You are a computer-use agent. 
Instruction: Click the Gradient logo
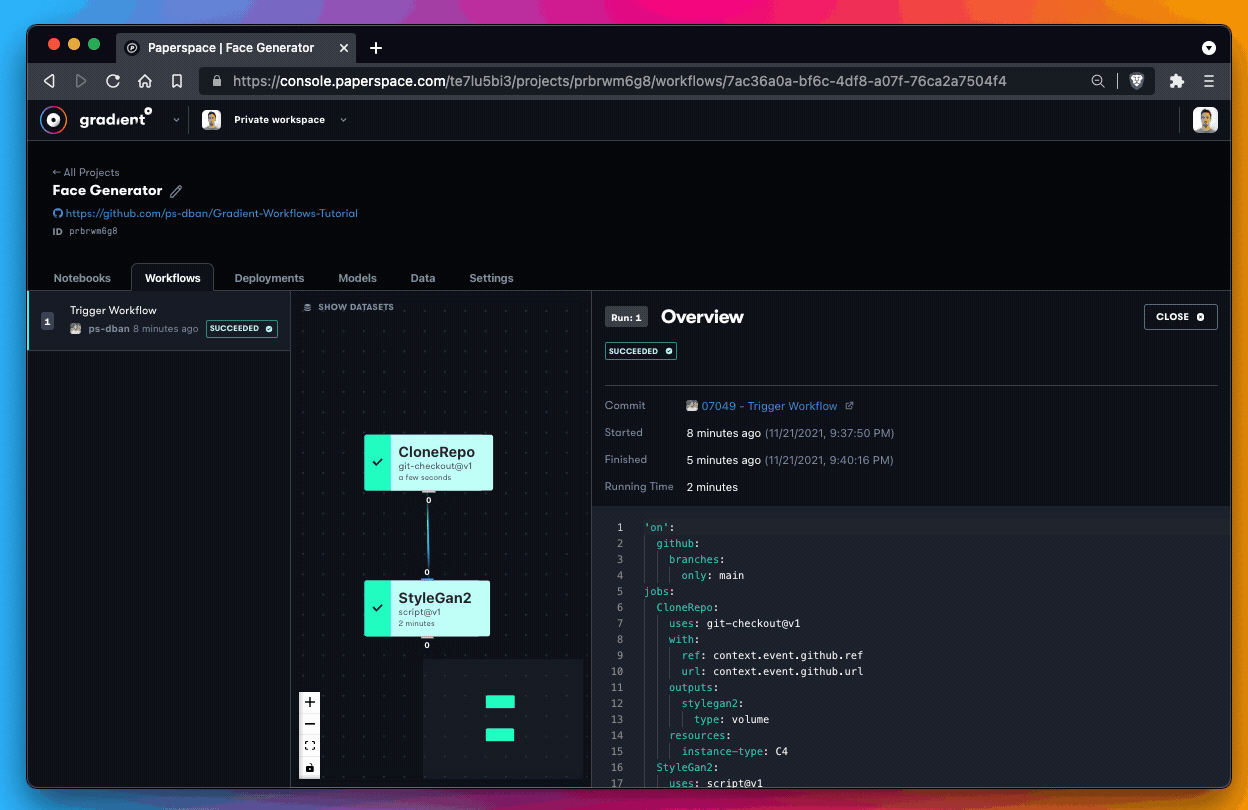coord(96,119)
